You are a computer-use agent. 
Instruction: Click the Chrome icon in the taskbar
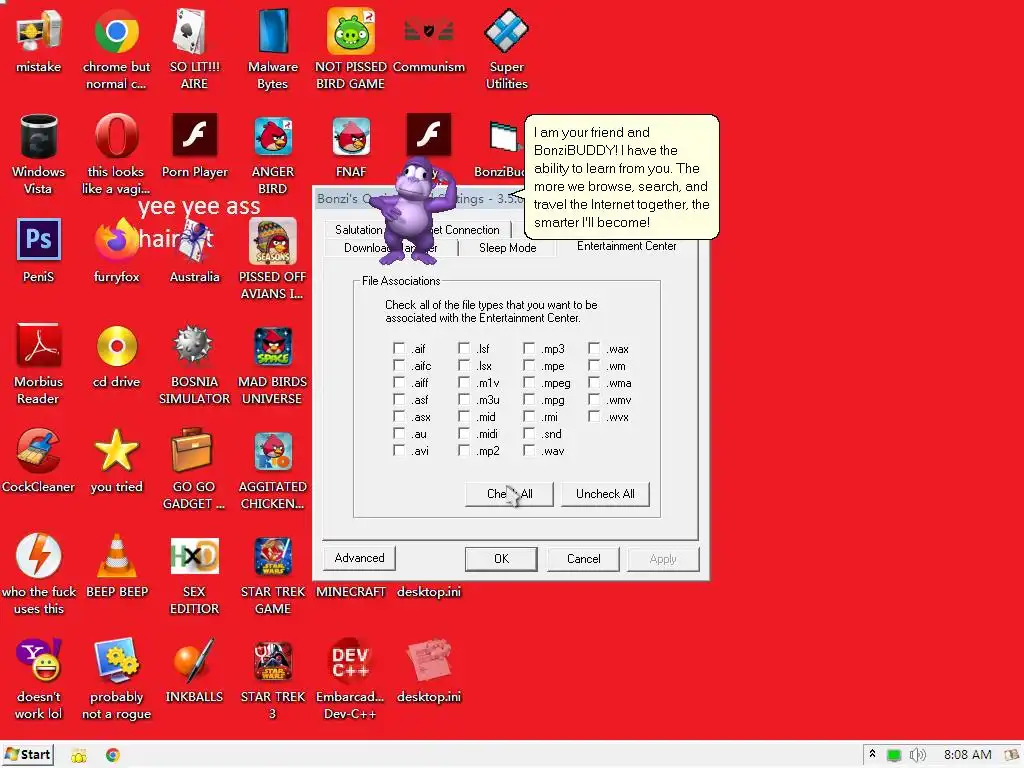coord(112,755)
